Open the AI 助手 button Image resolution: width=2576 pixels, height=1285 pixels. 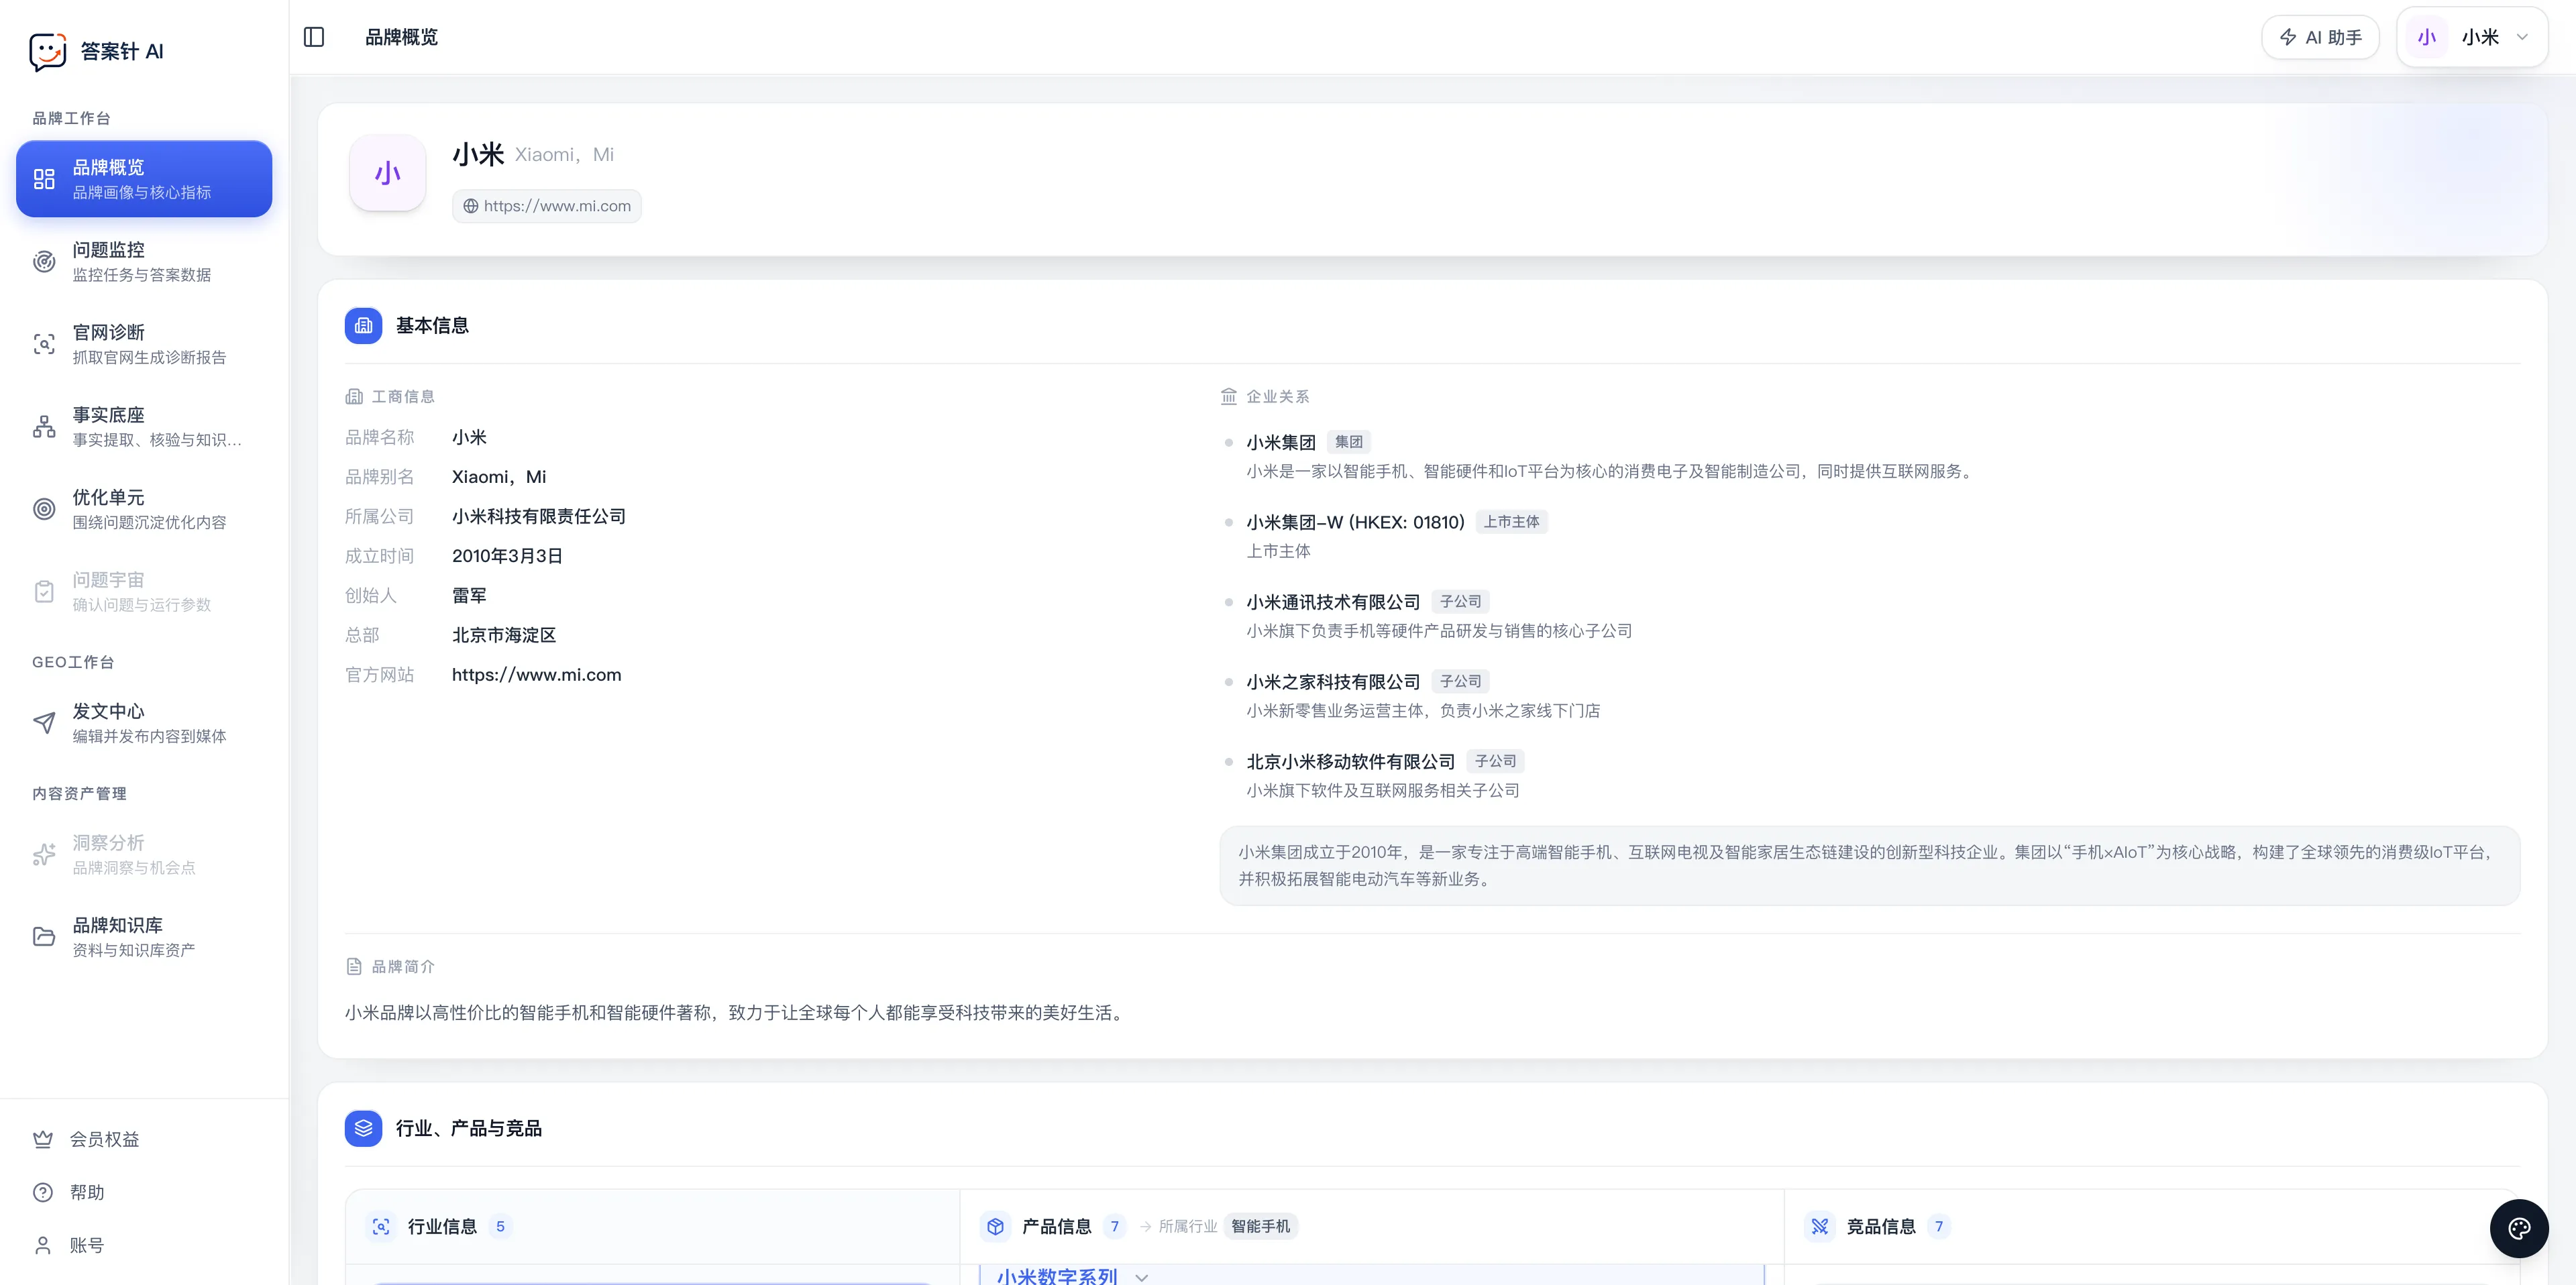[2320, 37]
